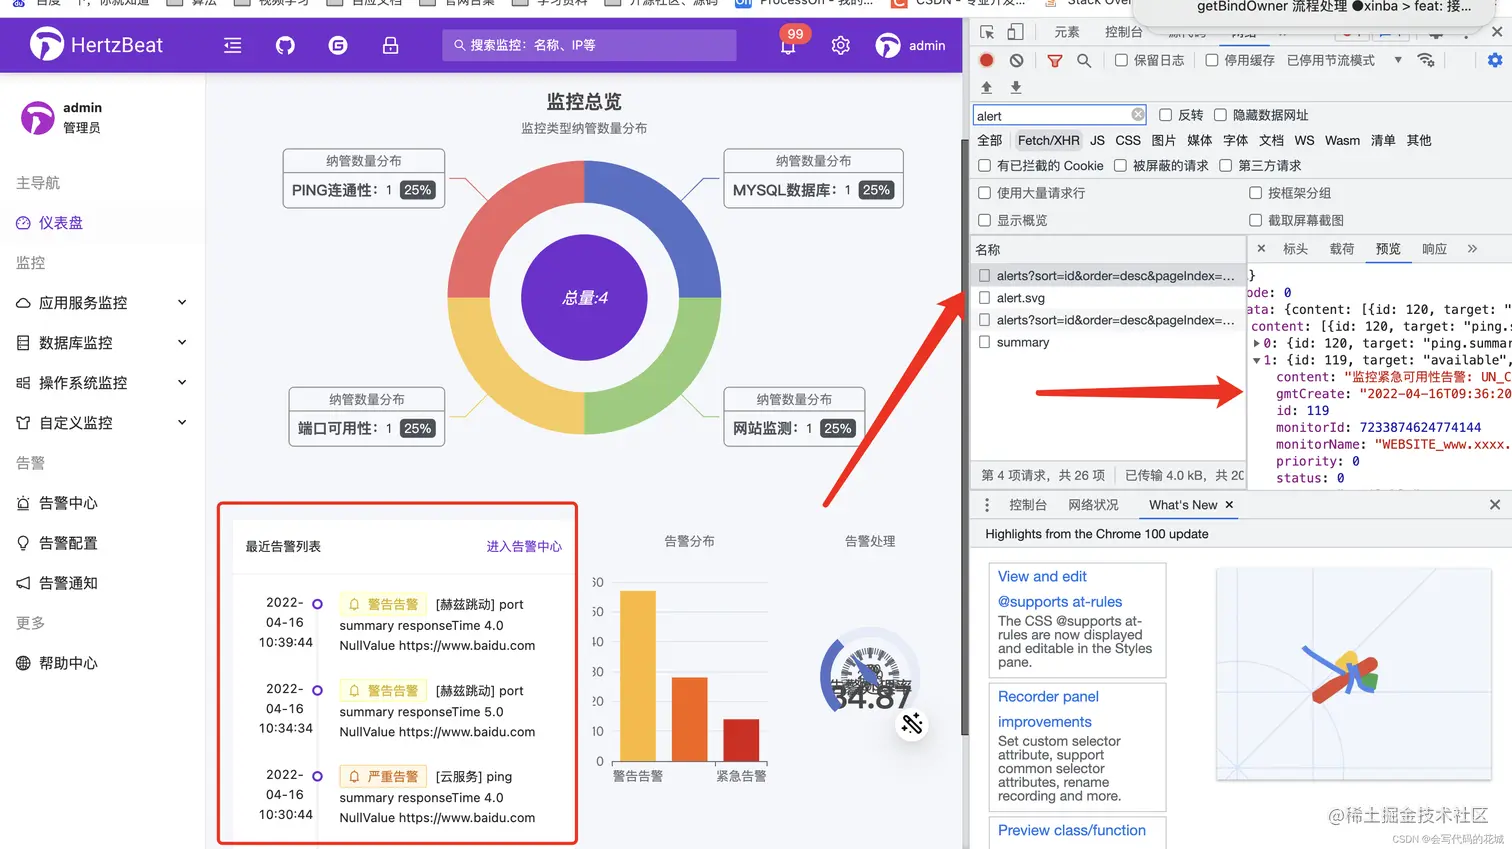
Task: Stop recording network log red button
Action: tap(987, 60)
